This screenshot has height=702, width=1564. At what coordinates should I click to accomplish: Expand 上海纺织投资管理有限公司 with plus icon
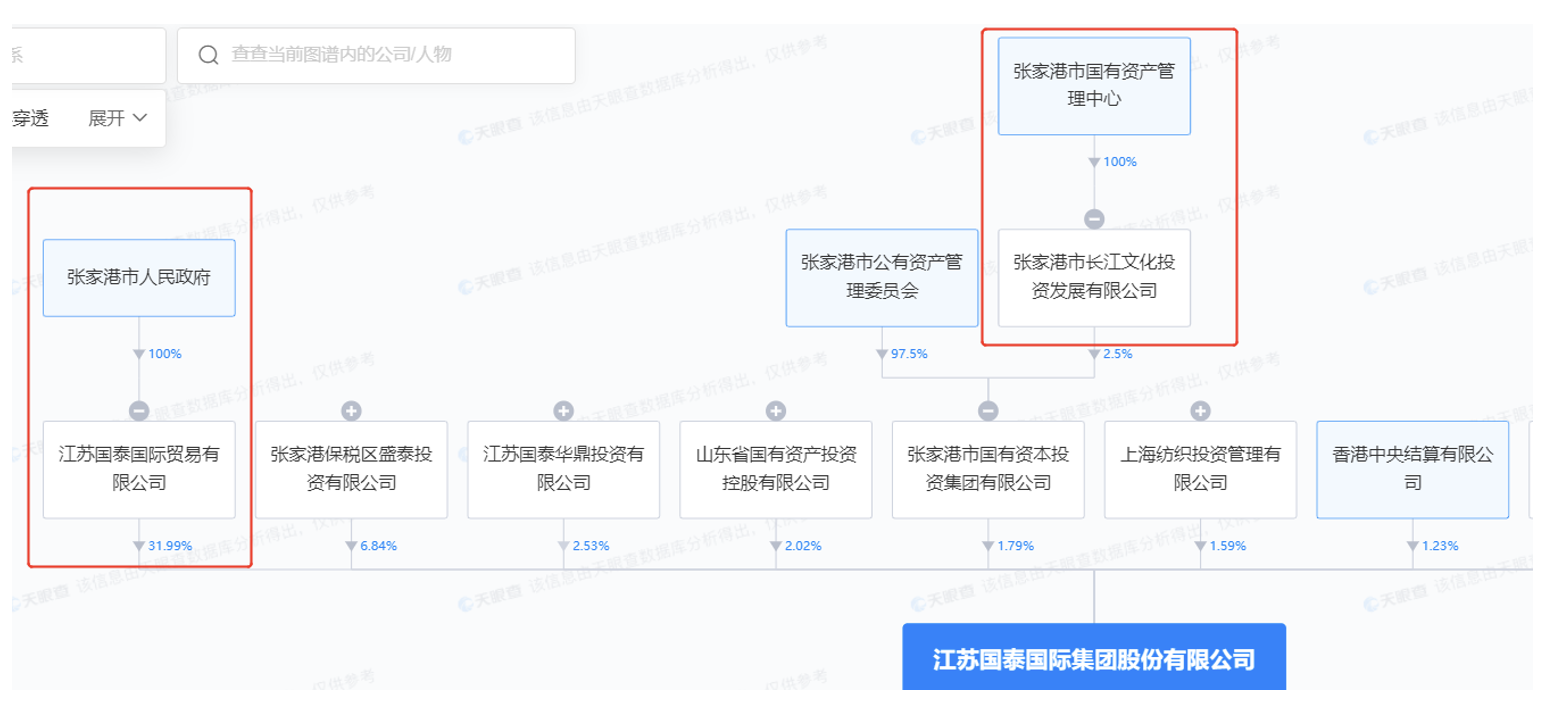coord(1200,411)
